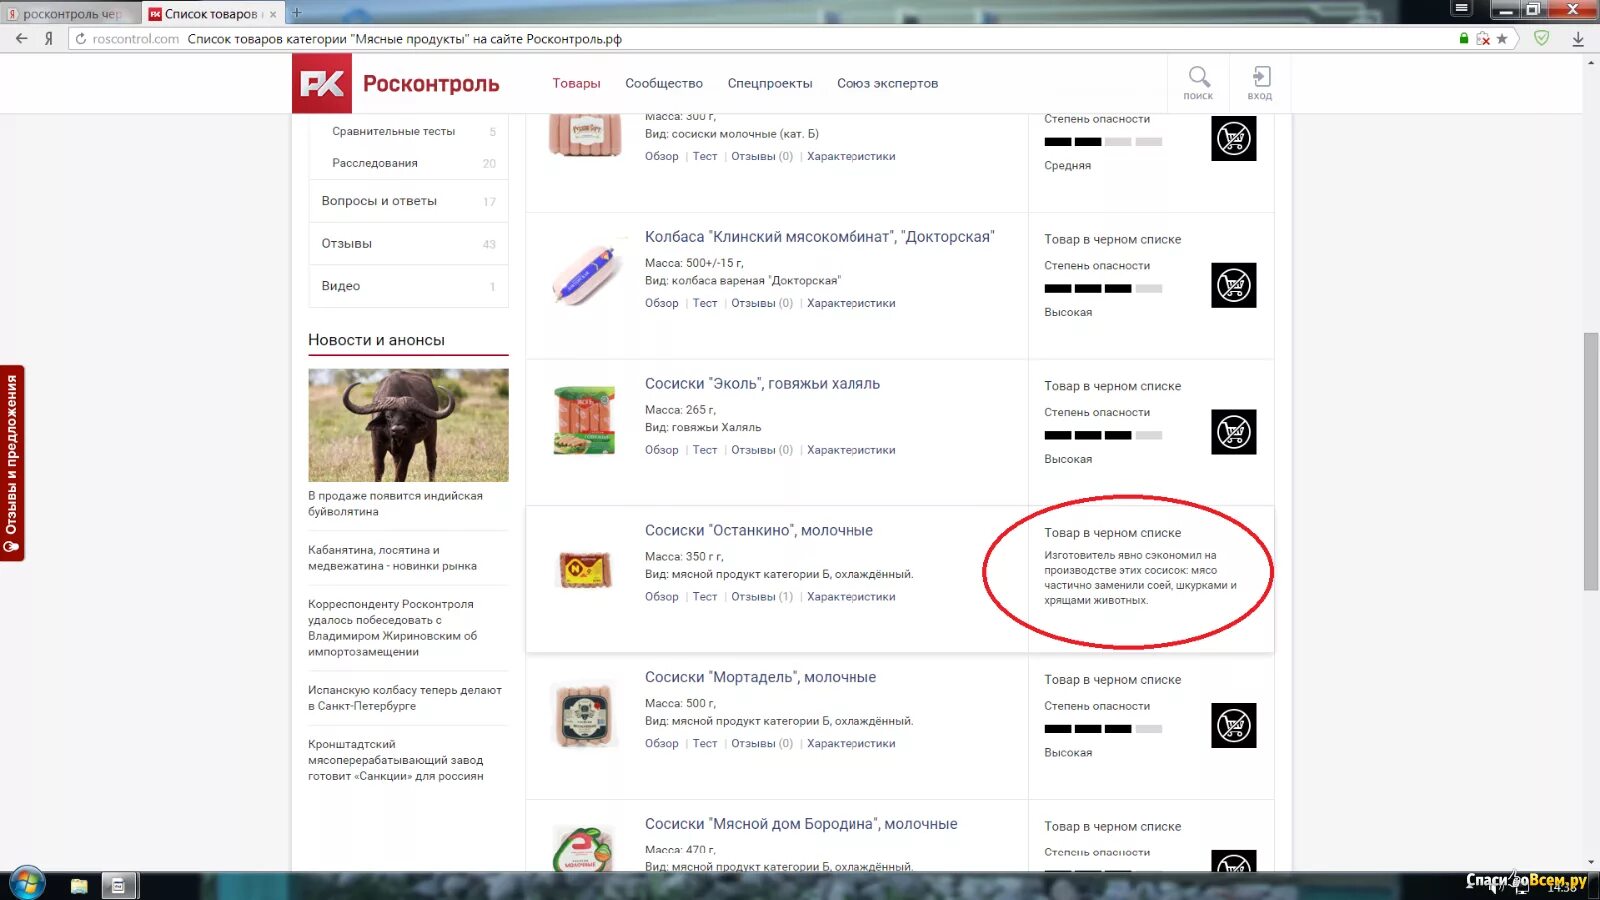This screenshot has width=1600, height=900.
Task: Open the Отзывы и предложения side tab
Action: coord(12,463)
